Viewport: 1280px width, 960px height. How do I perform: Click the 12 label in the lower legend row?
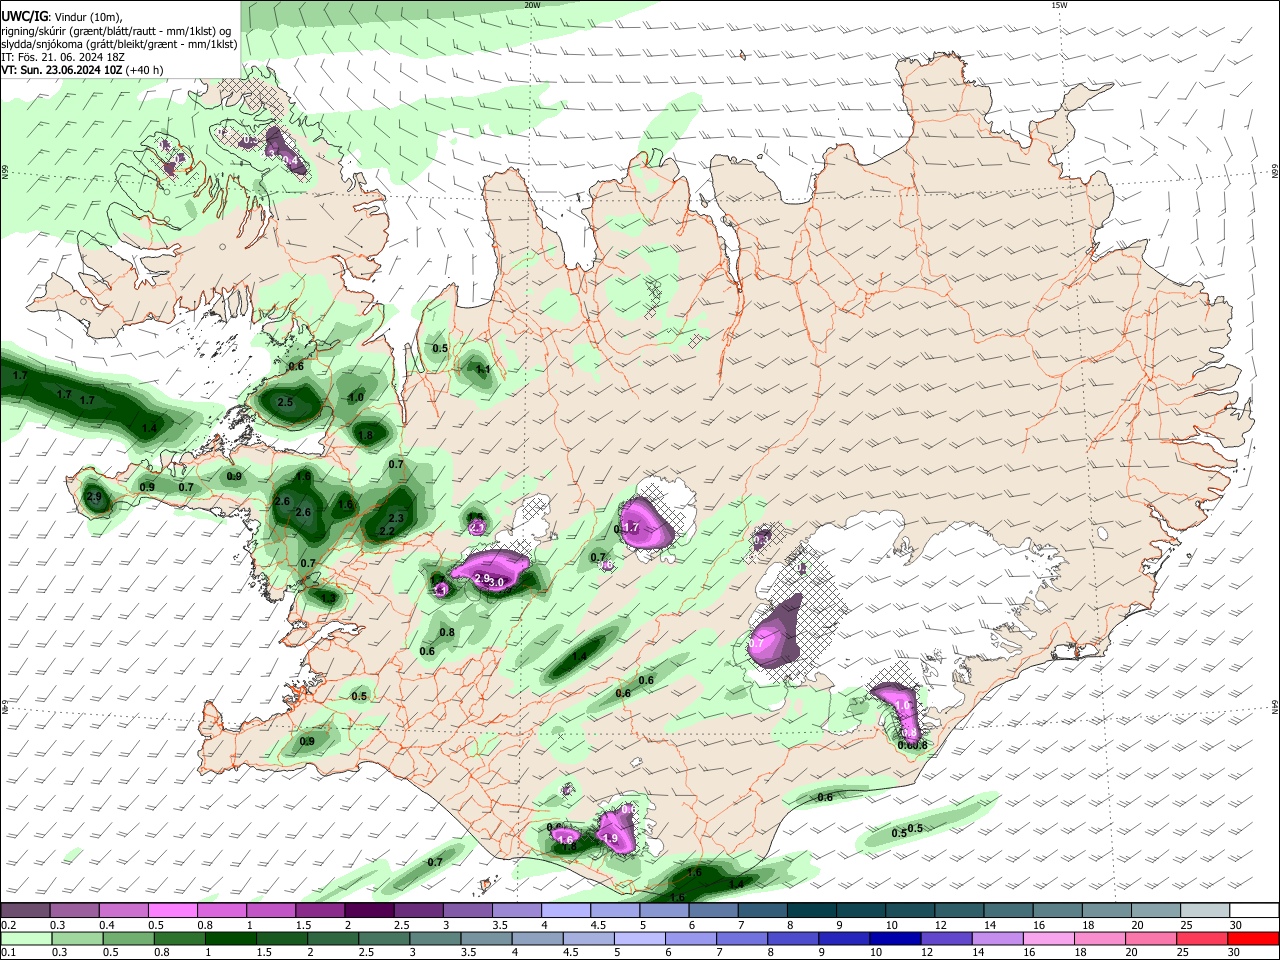coord(925,952)
